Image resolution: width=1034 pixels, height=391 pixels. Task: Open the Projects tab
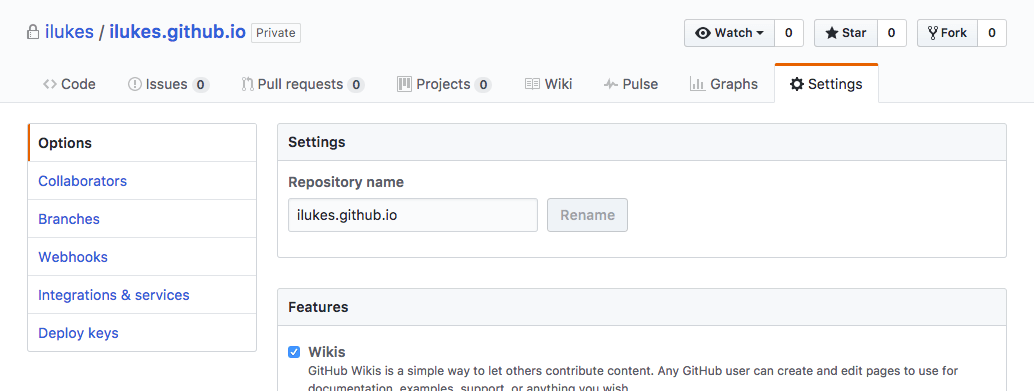444,84
